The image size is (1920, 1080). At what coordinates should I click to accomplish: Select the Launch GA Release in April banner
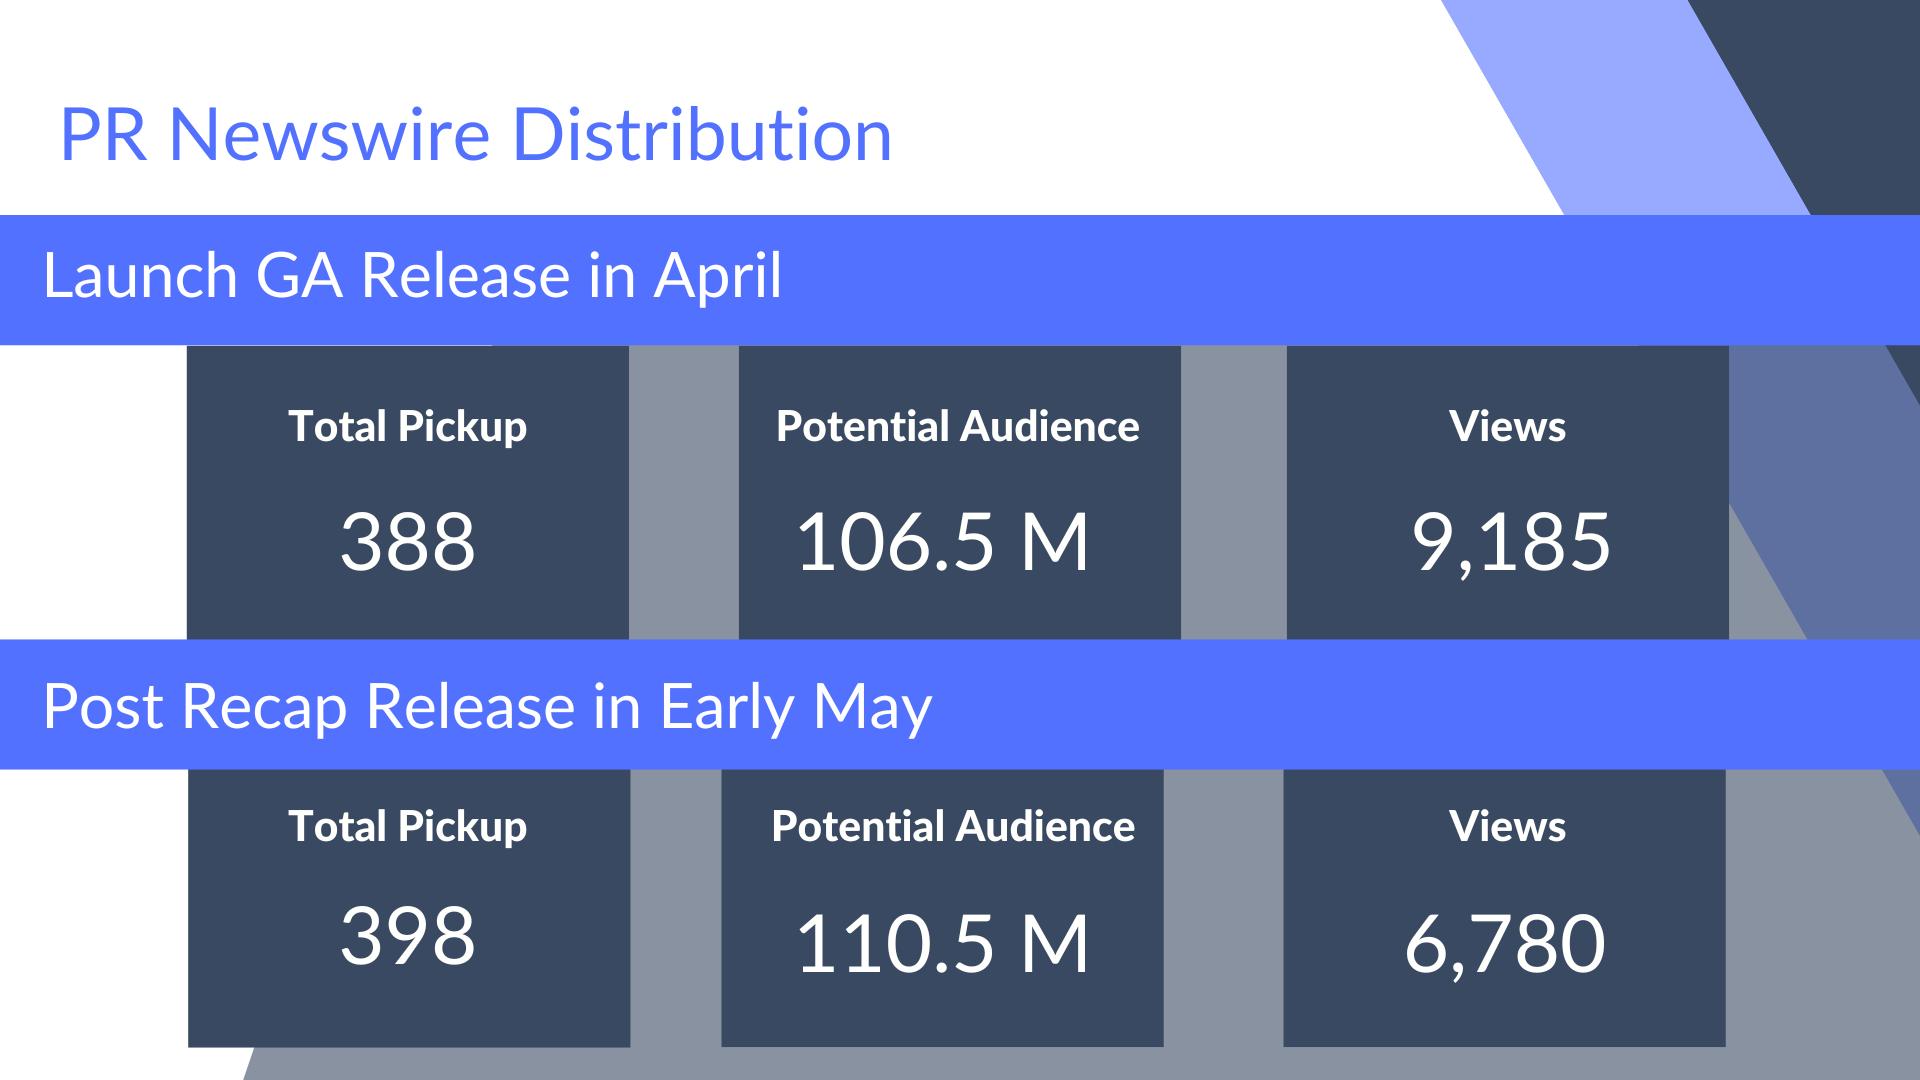[x=412, y=276]
